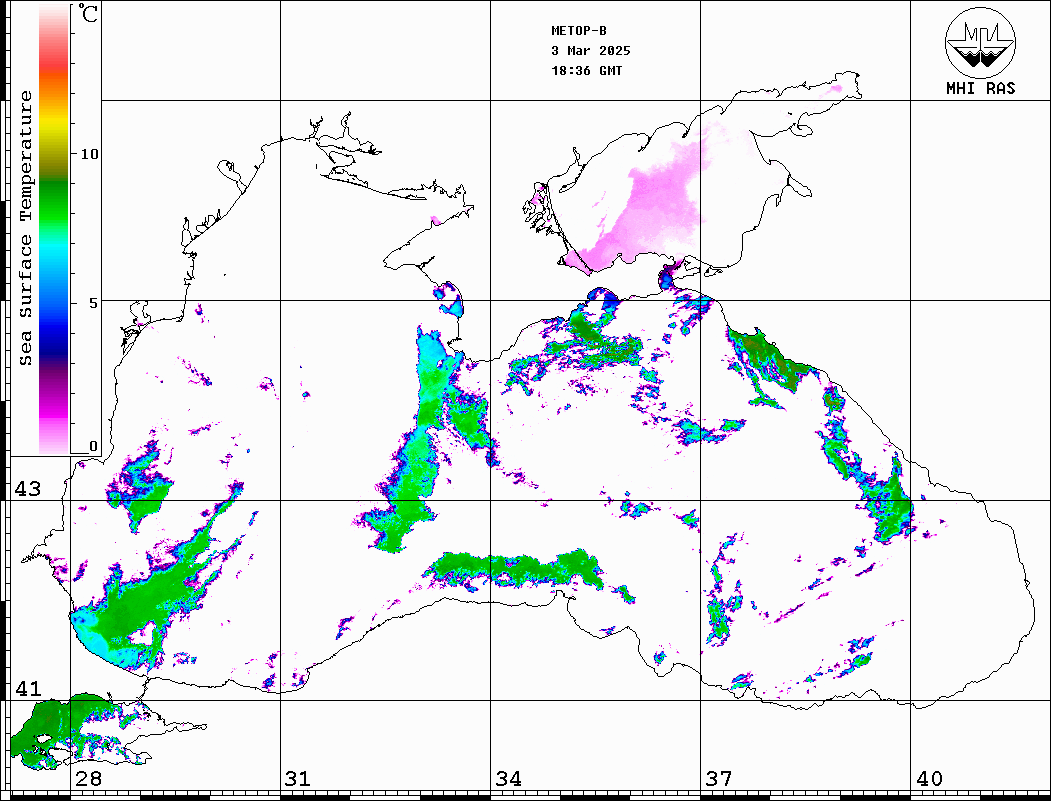Click latitude label '41'
1051x801 pixels.
[x=28, y=688]
